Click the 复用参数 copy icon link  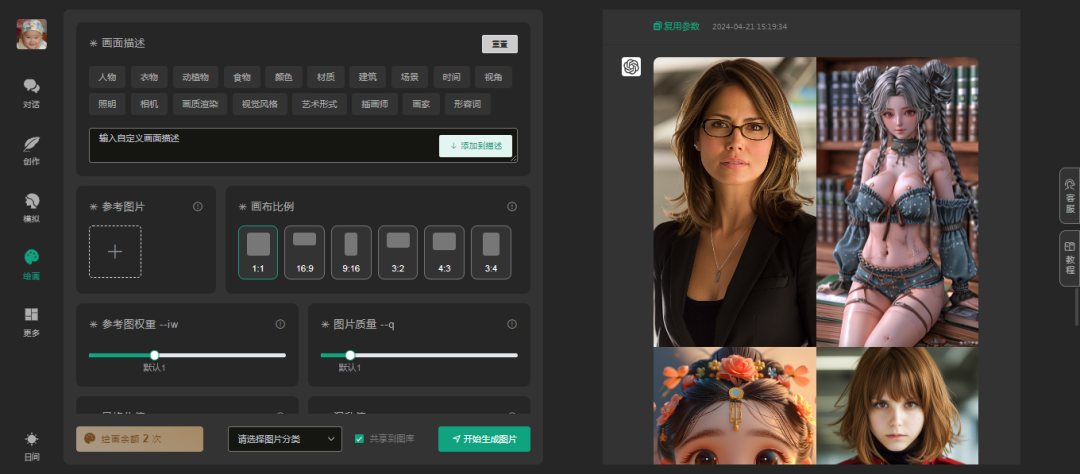pos(676,26)
